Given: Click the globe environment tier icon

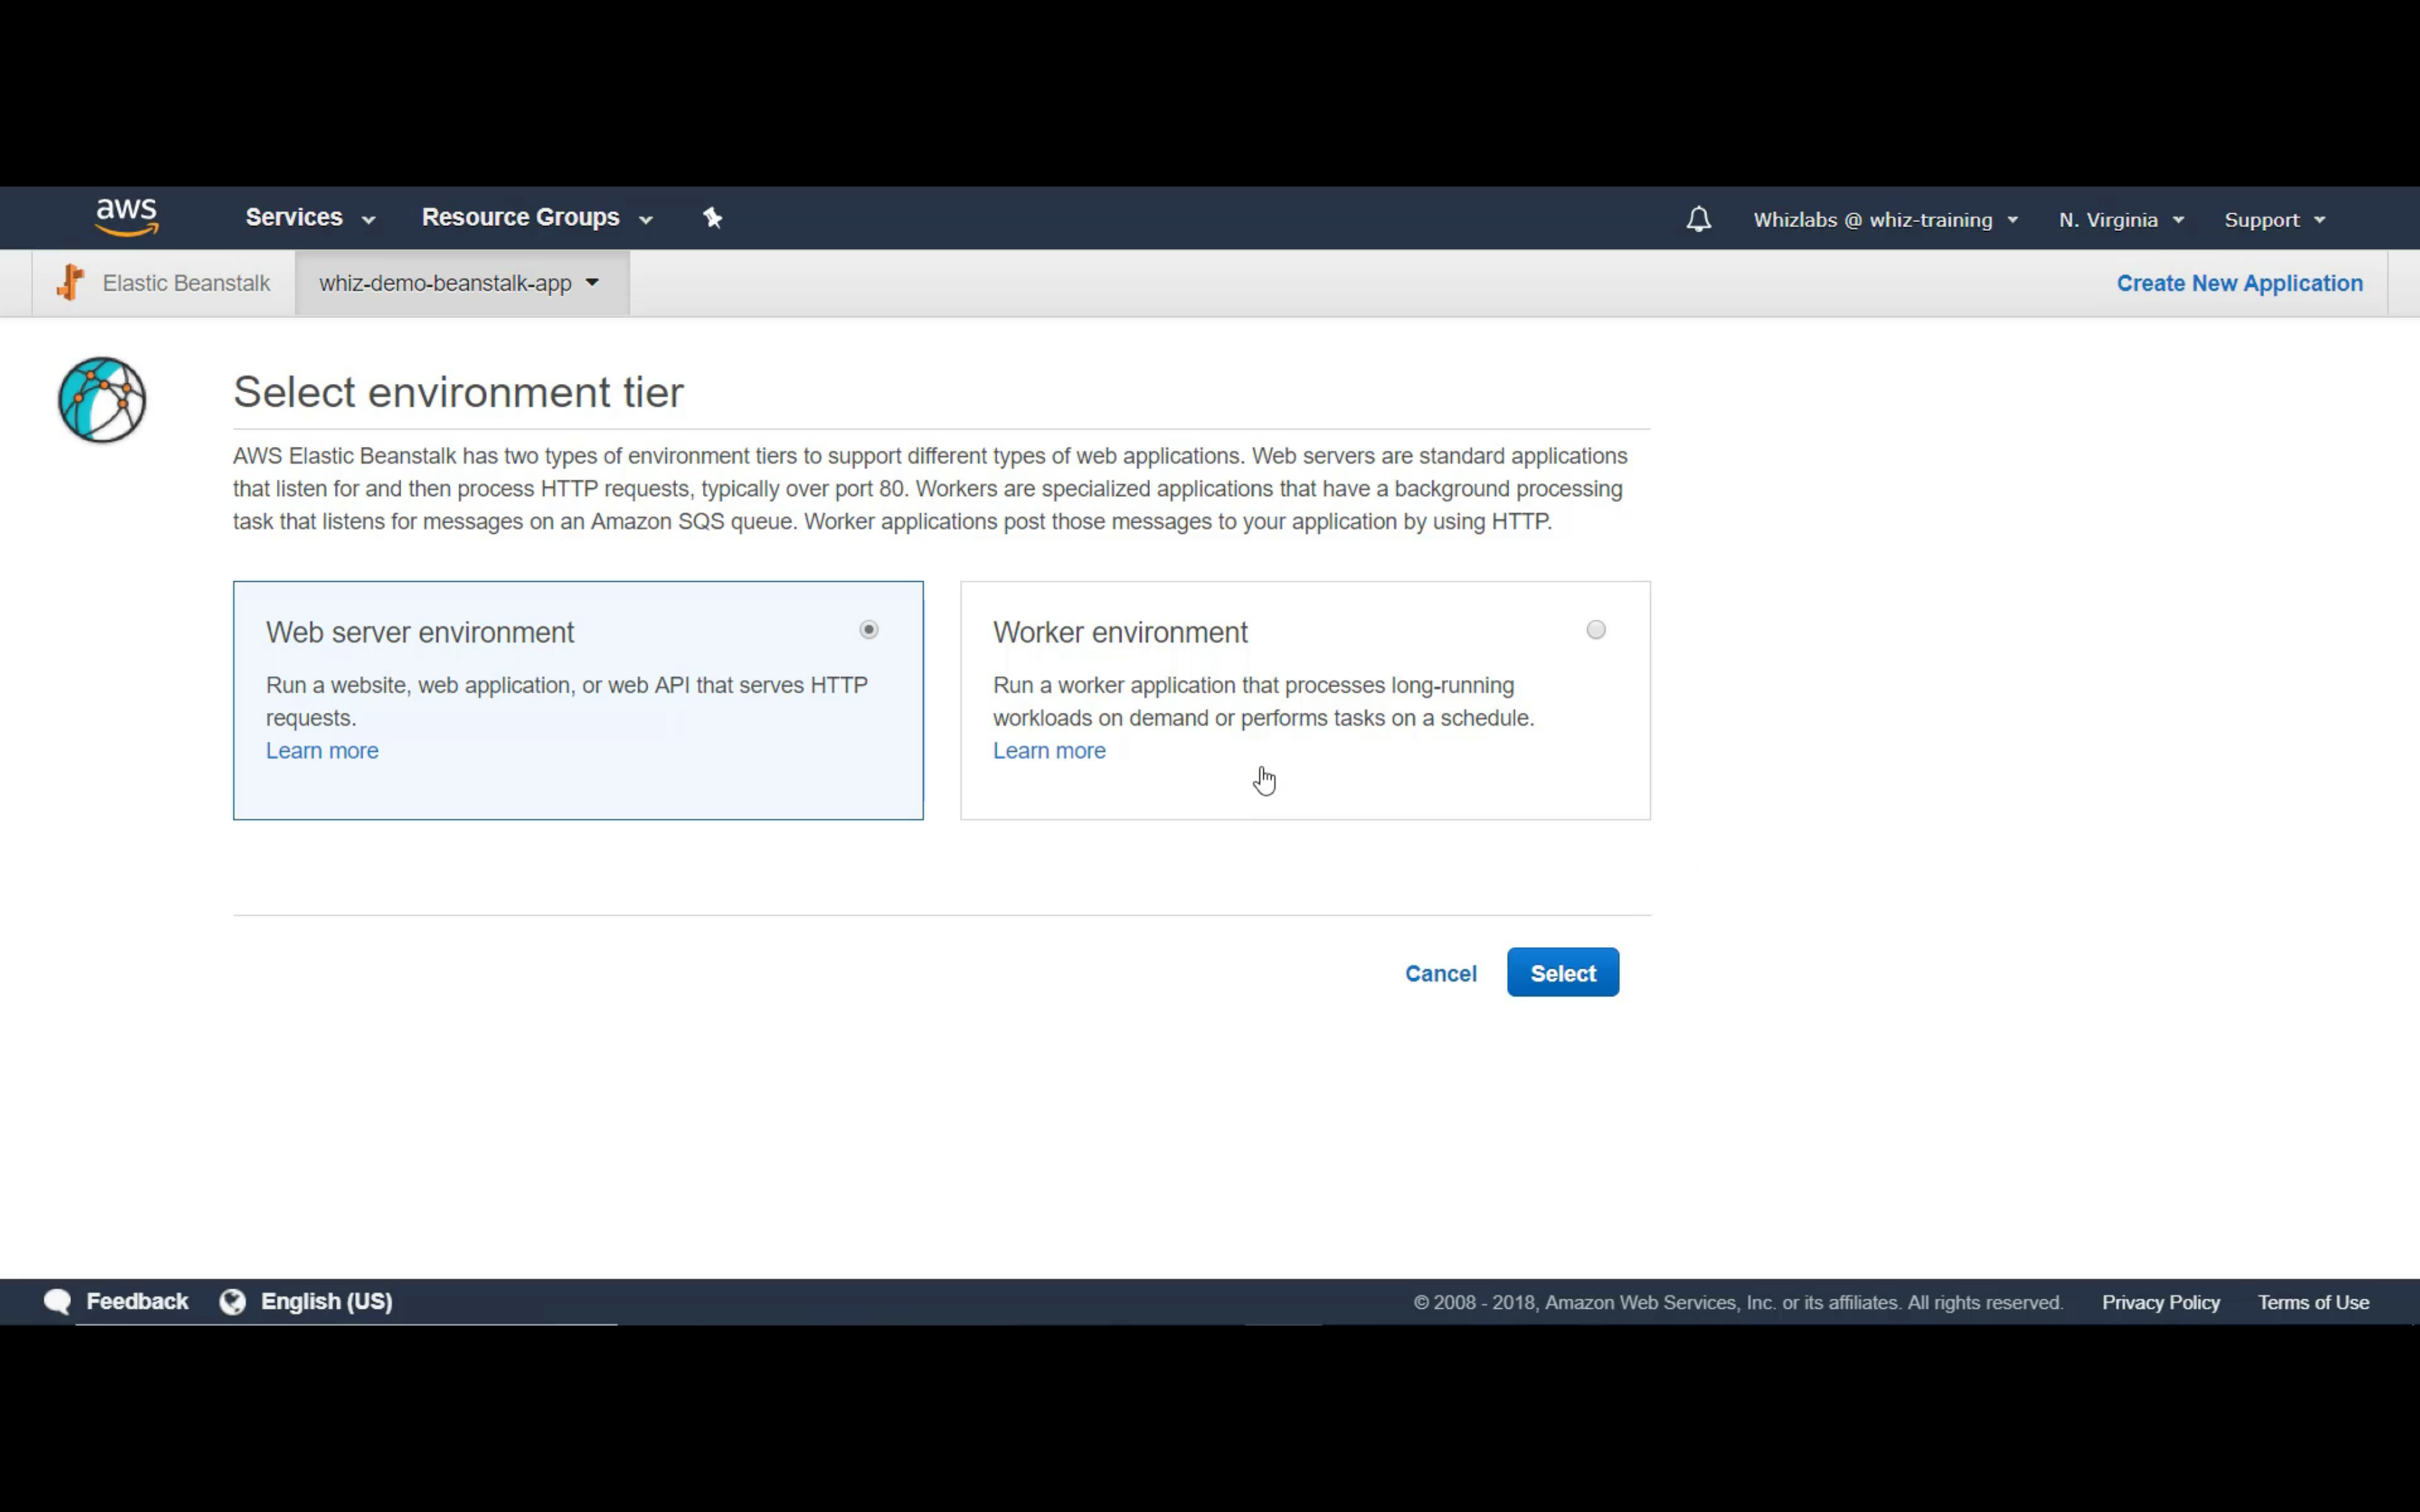Looking at the screenshot, I should tap(102, 400).
